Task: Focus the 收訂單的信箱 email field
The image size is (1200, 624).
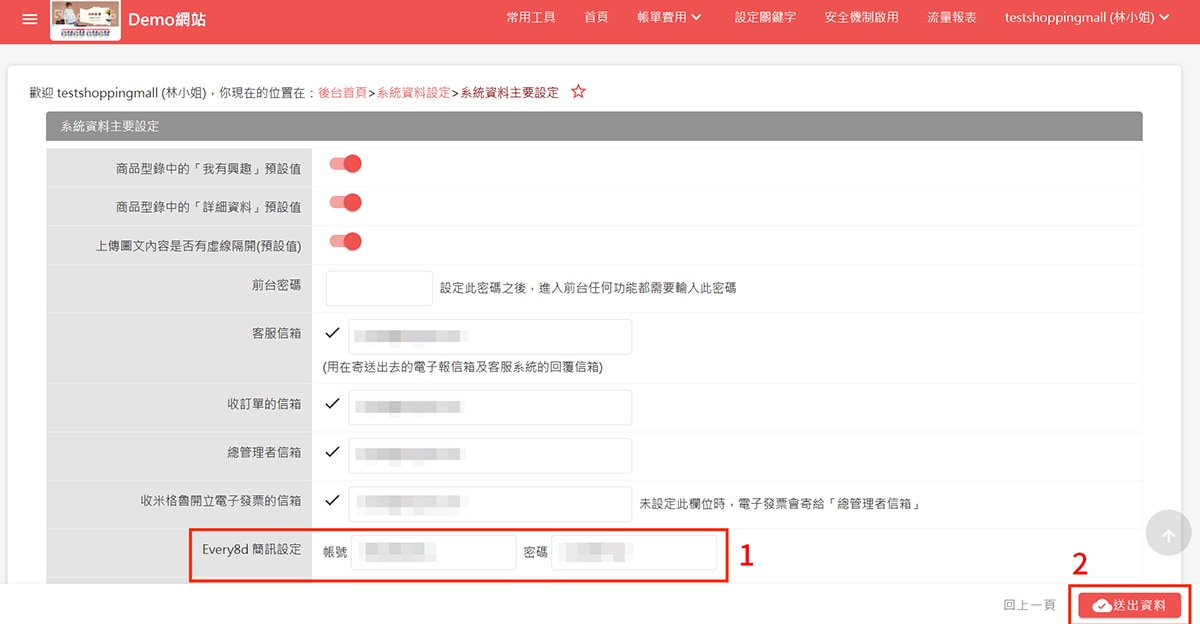Action: click(x=490, y=407)
